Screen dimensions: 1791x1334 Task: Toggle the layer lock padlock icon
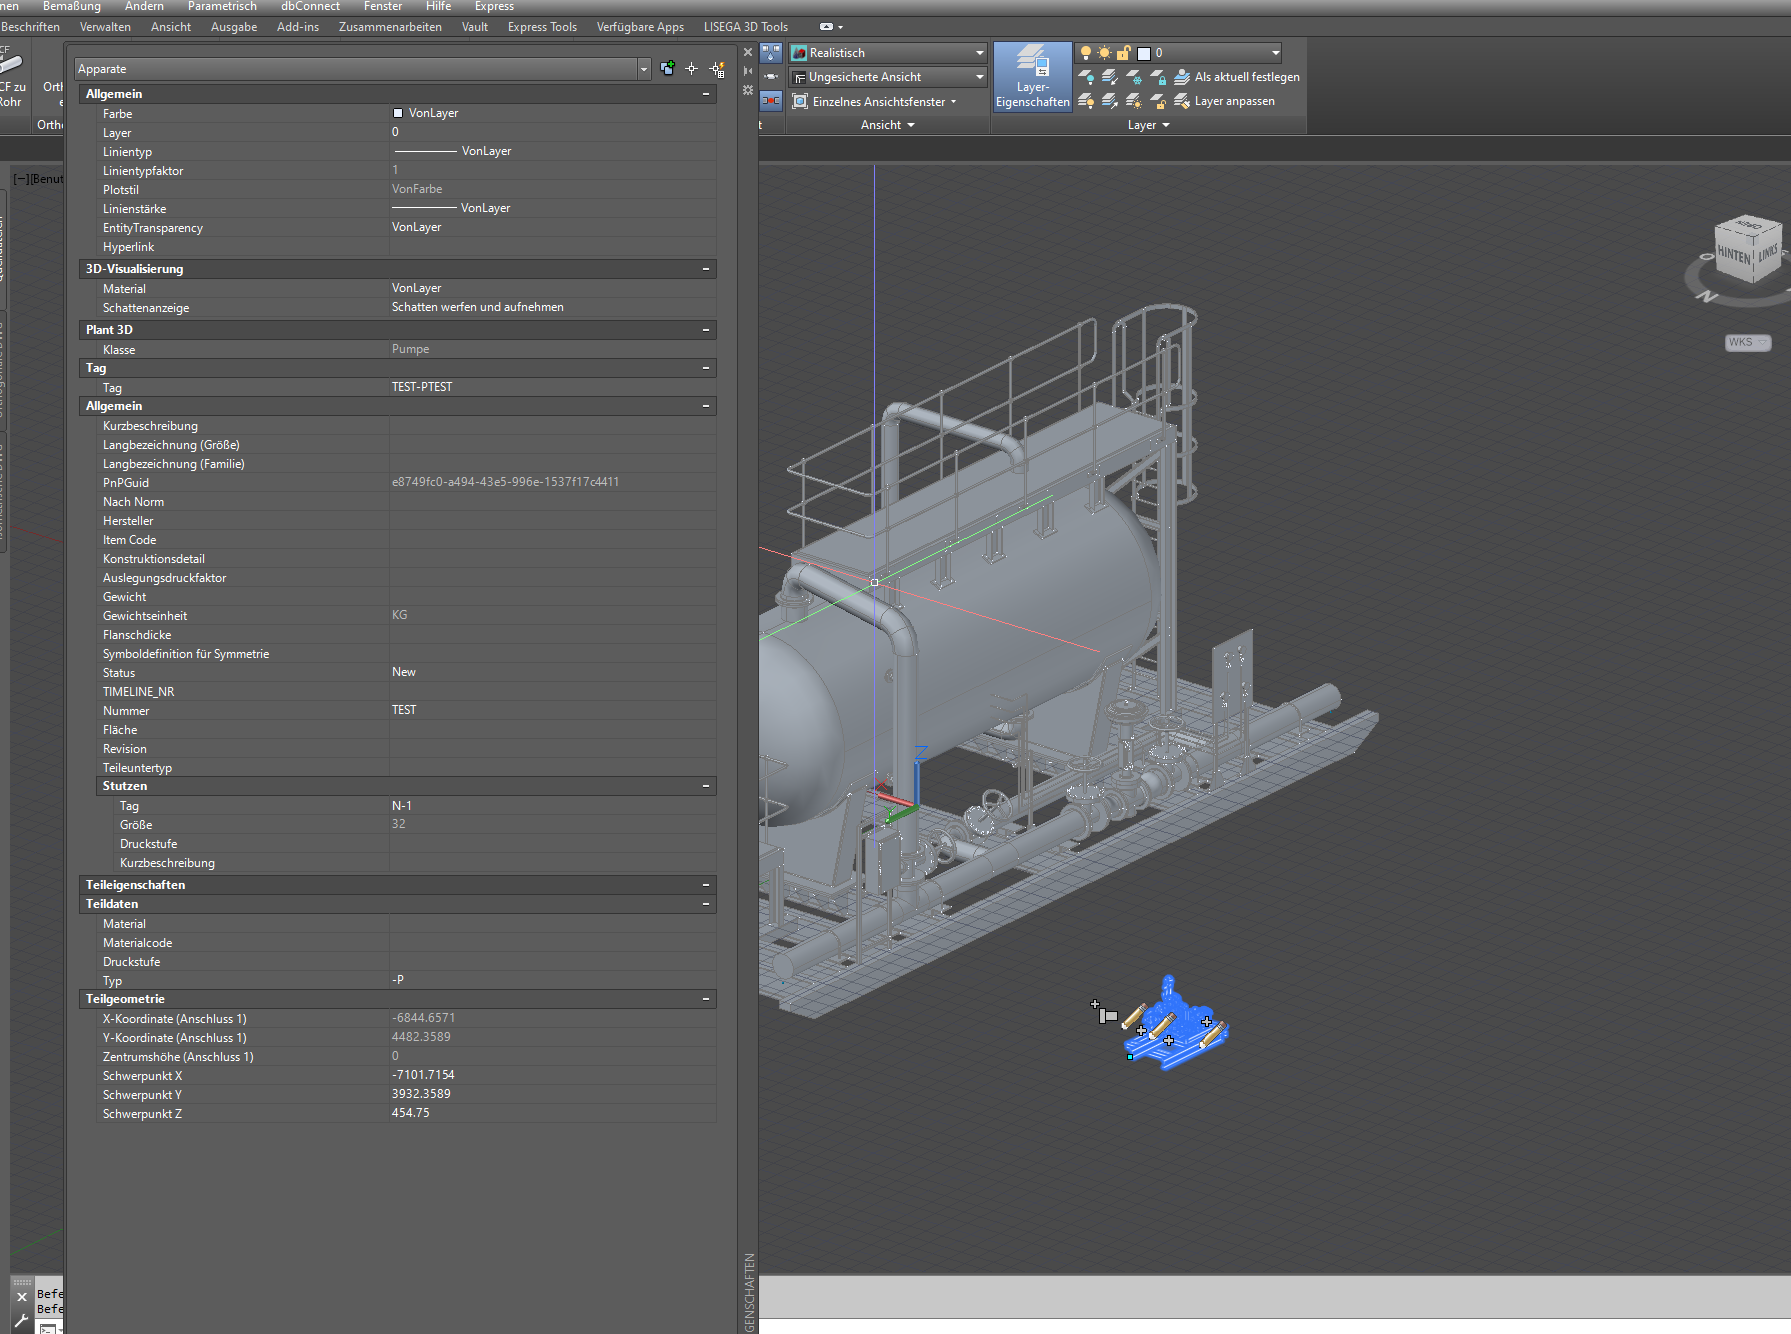1124,53
